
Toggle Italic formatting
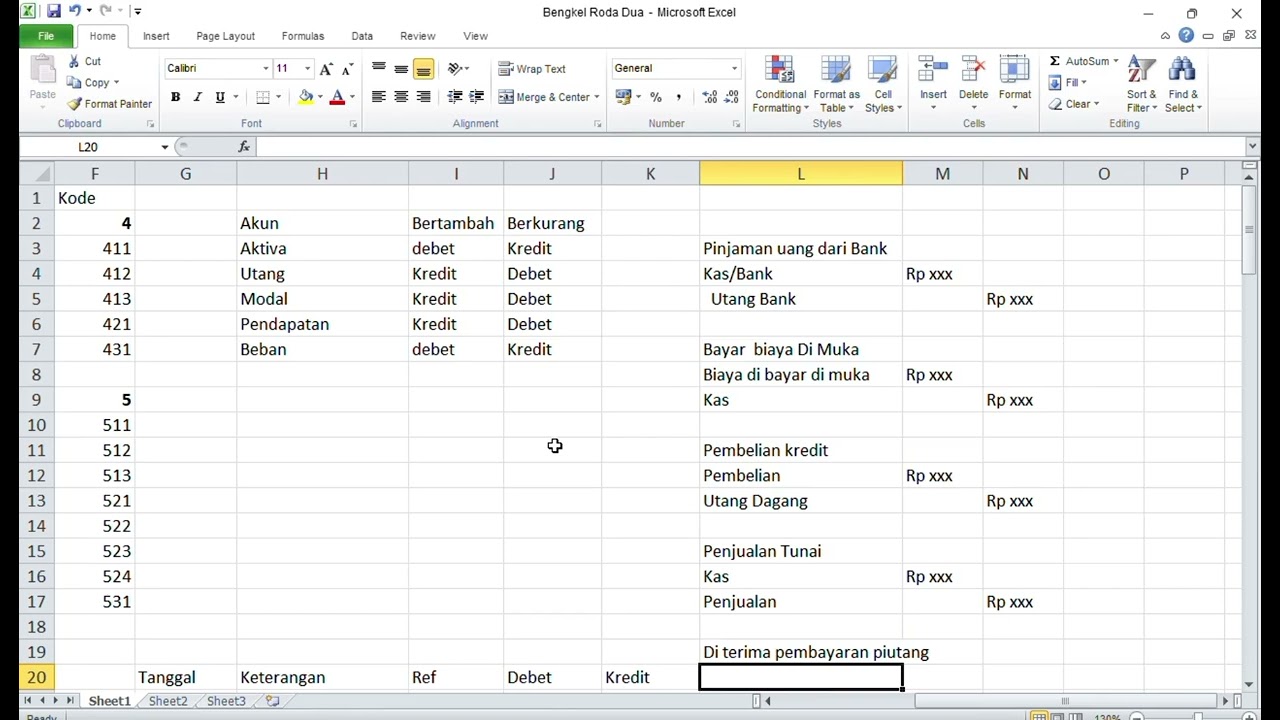(x=197, y=97)
